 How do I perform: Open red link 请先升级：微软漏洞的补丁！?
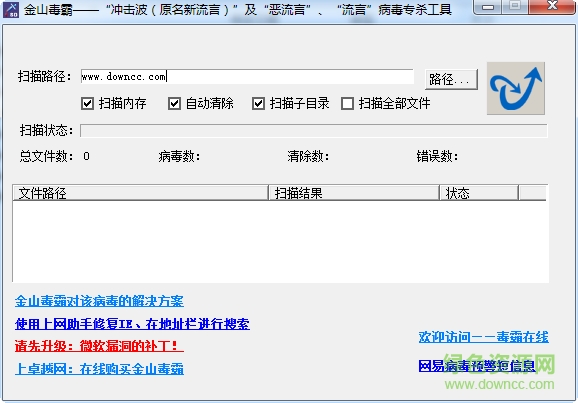tap(99, 346)
